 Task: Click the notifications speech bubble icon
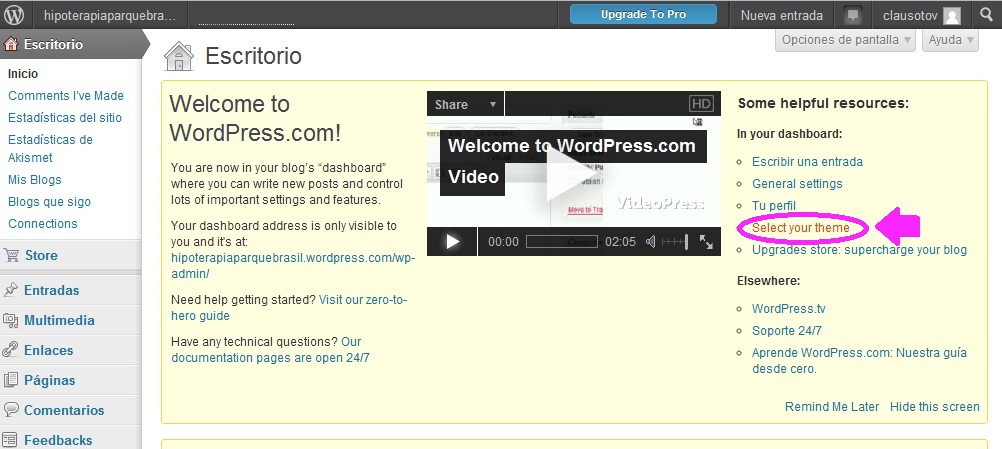[853, 15]
